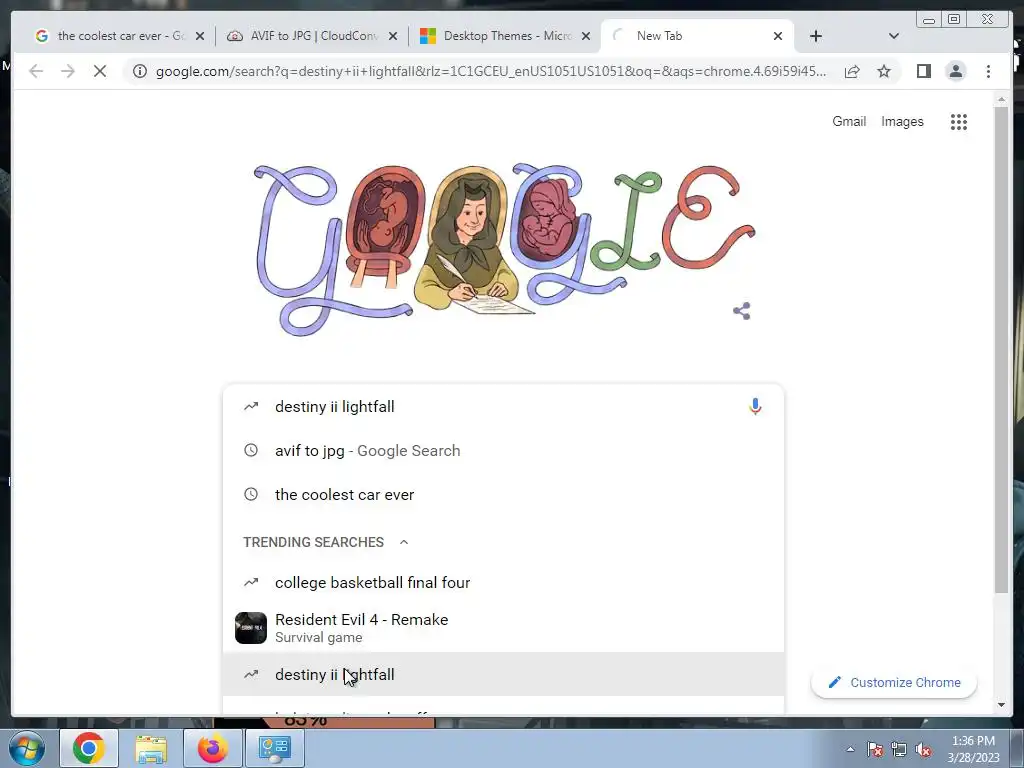Close the AVIF to JPG tab

coord(392,37)
